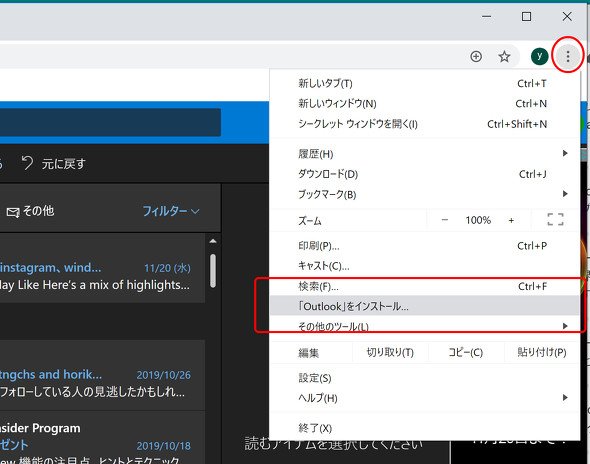Choose 設定(S) from the menu
The height and width of the screenshot is (464, 590).
point(424,378)
